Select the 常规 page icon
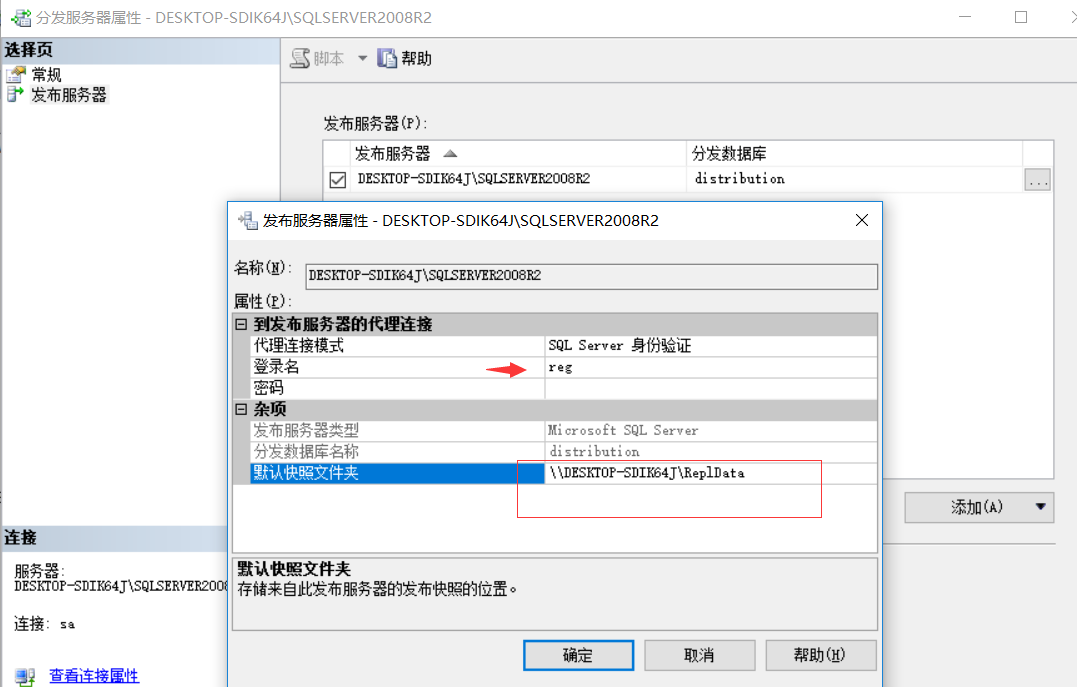This screenshot has height=687, width=1077. (15, 75)
